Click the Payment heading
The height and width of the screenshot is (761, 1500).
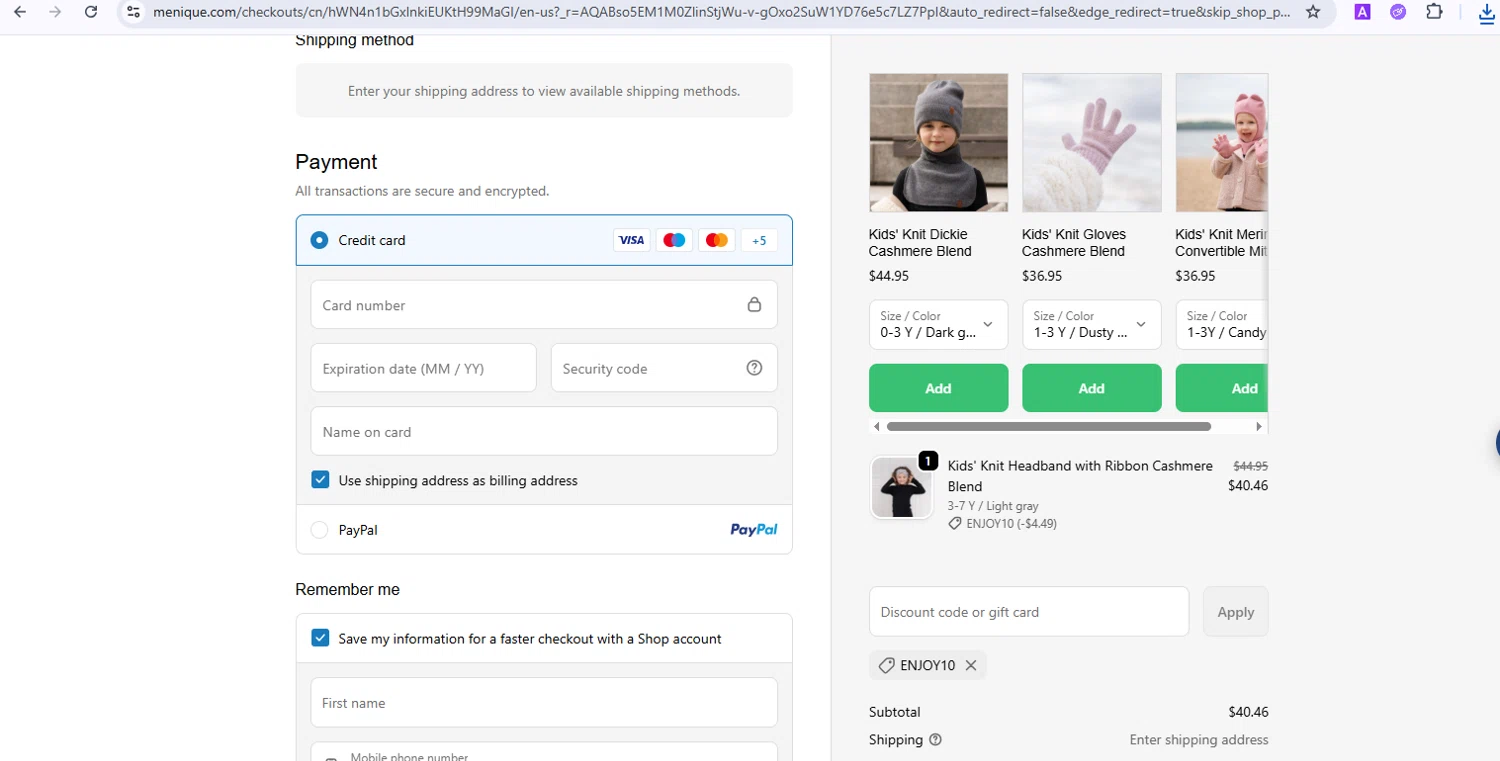point(336,162)
